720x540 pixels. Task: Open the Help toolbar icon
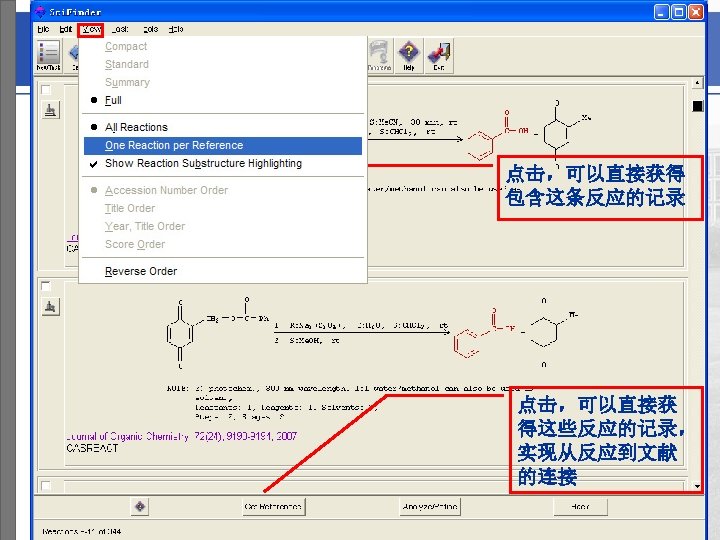coord(409,56)
